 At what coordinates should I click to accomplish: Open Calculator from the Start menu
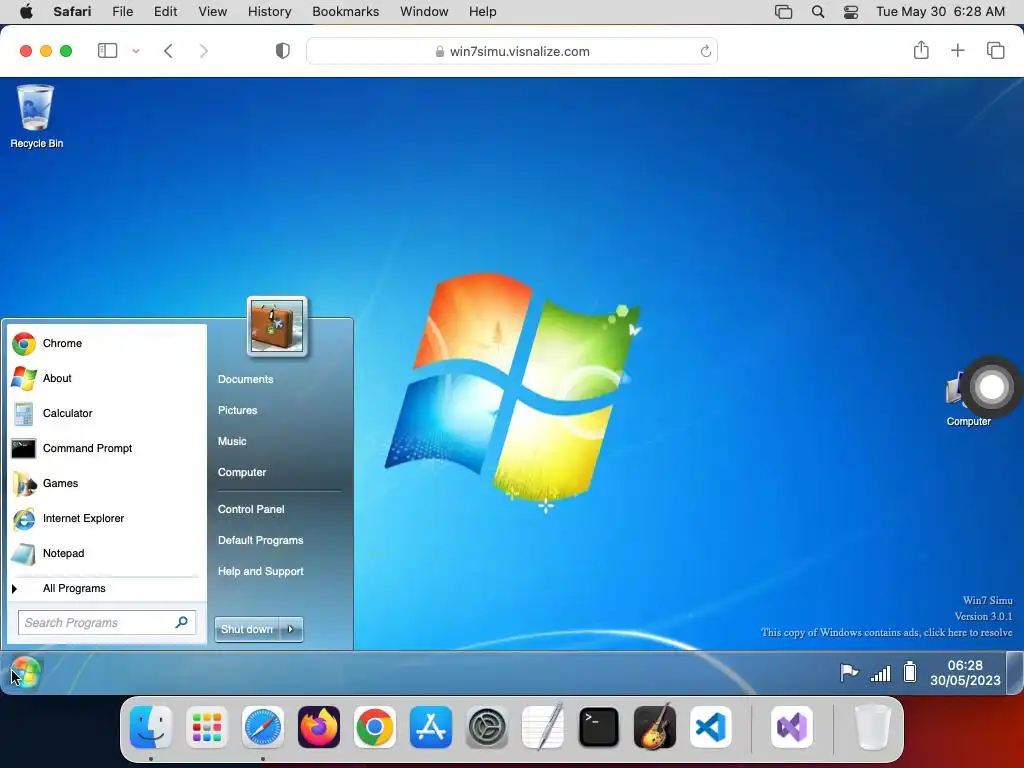click(107, 413)
